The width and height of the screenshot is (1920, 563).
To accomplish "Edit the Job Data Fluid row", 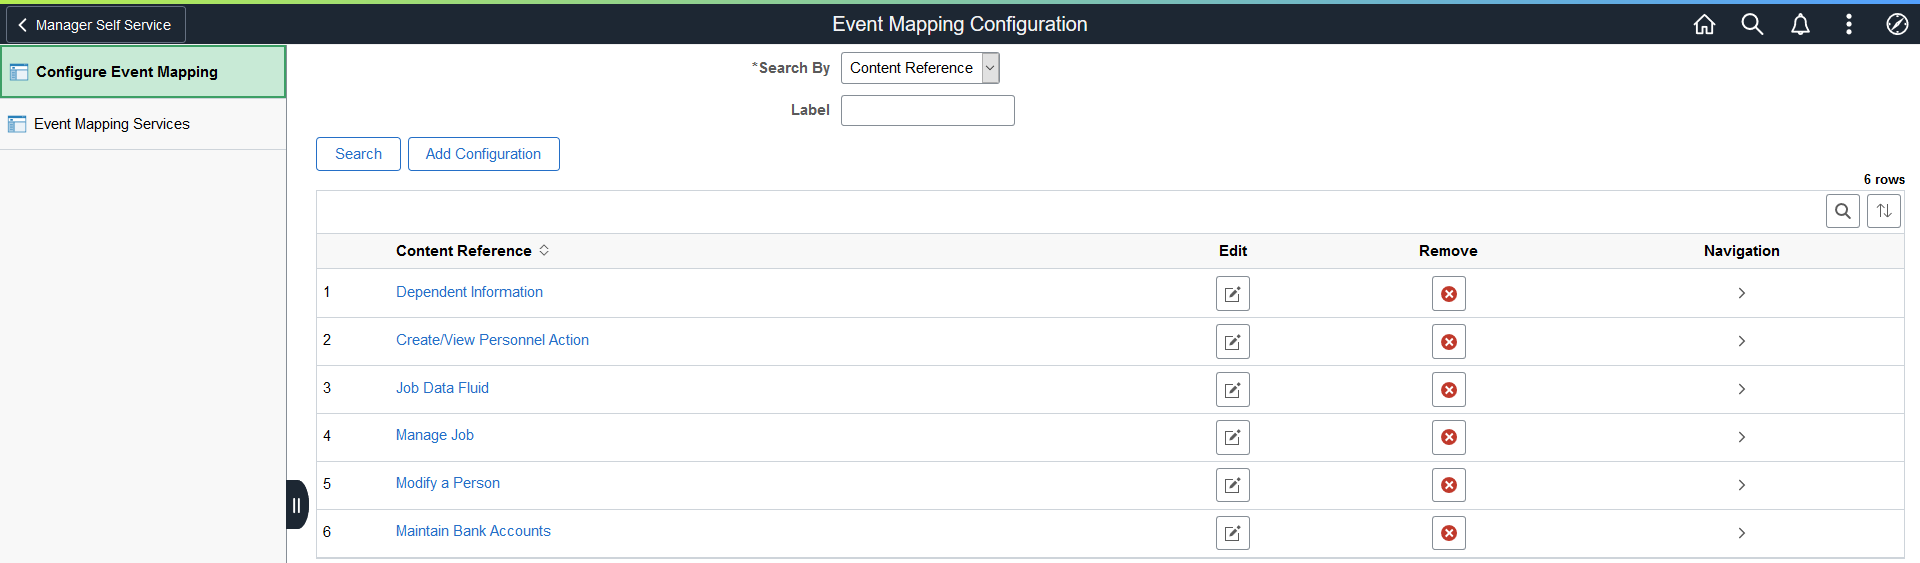I will pyautogui.click(x=1233, y=390).
